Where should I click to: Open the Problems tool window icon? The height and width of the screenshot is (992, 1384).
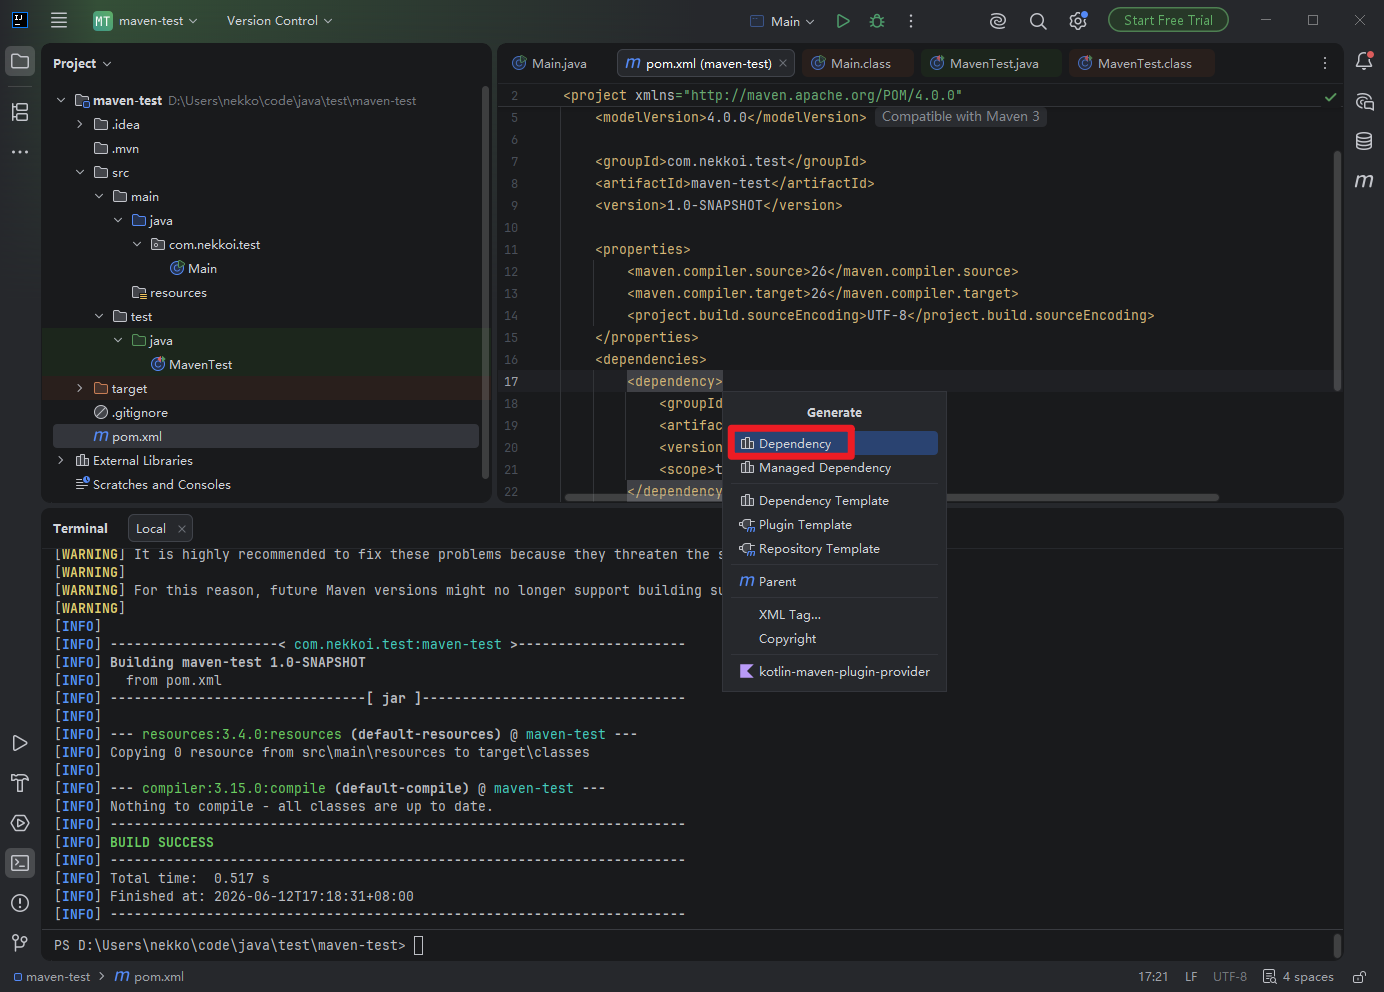[x=20, y=903]
